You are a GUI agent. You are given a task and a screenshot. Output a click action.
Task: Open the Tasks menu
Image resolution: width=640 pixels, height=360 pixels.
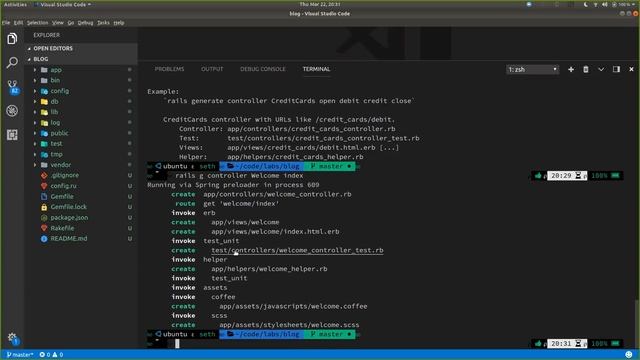[103, 23]
